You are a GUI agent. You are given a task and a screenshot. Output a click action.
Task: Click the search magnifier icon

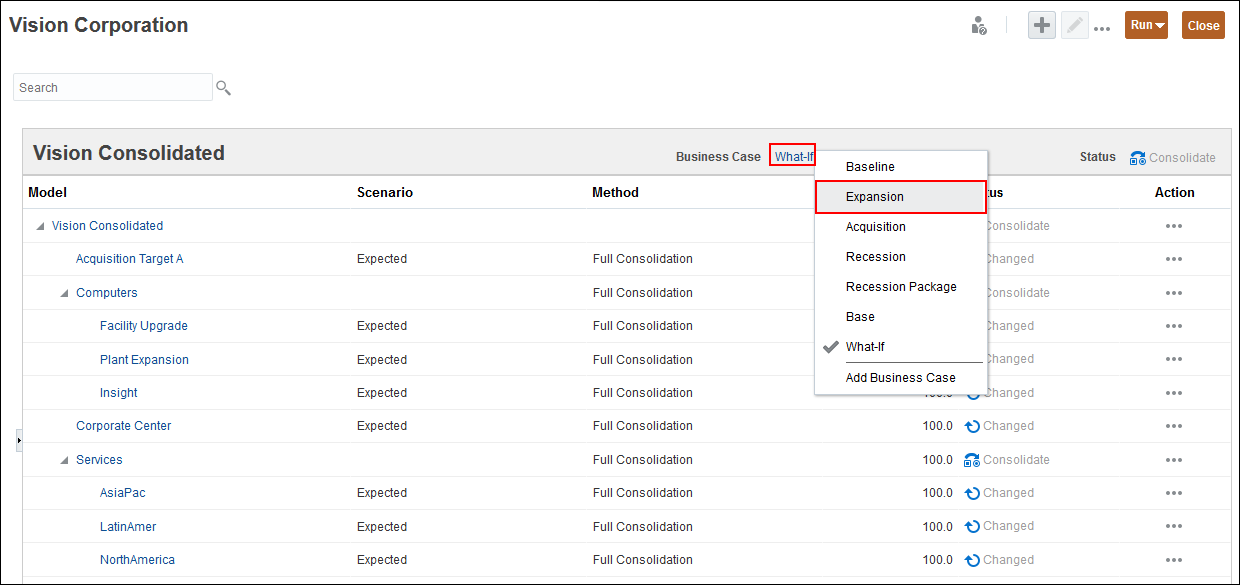pyautogui.click(x=223, y=87)
